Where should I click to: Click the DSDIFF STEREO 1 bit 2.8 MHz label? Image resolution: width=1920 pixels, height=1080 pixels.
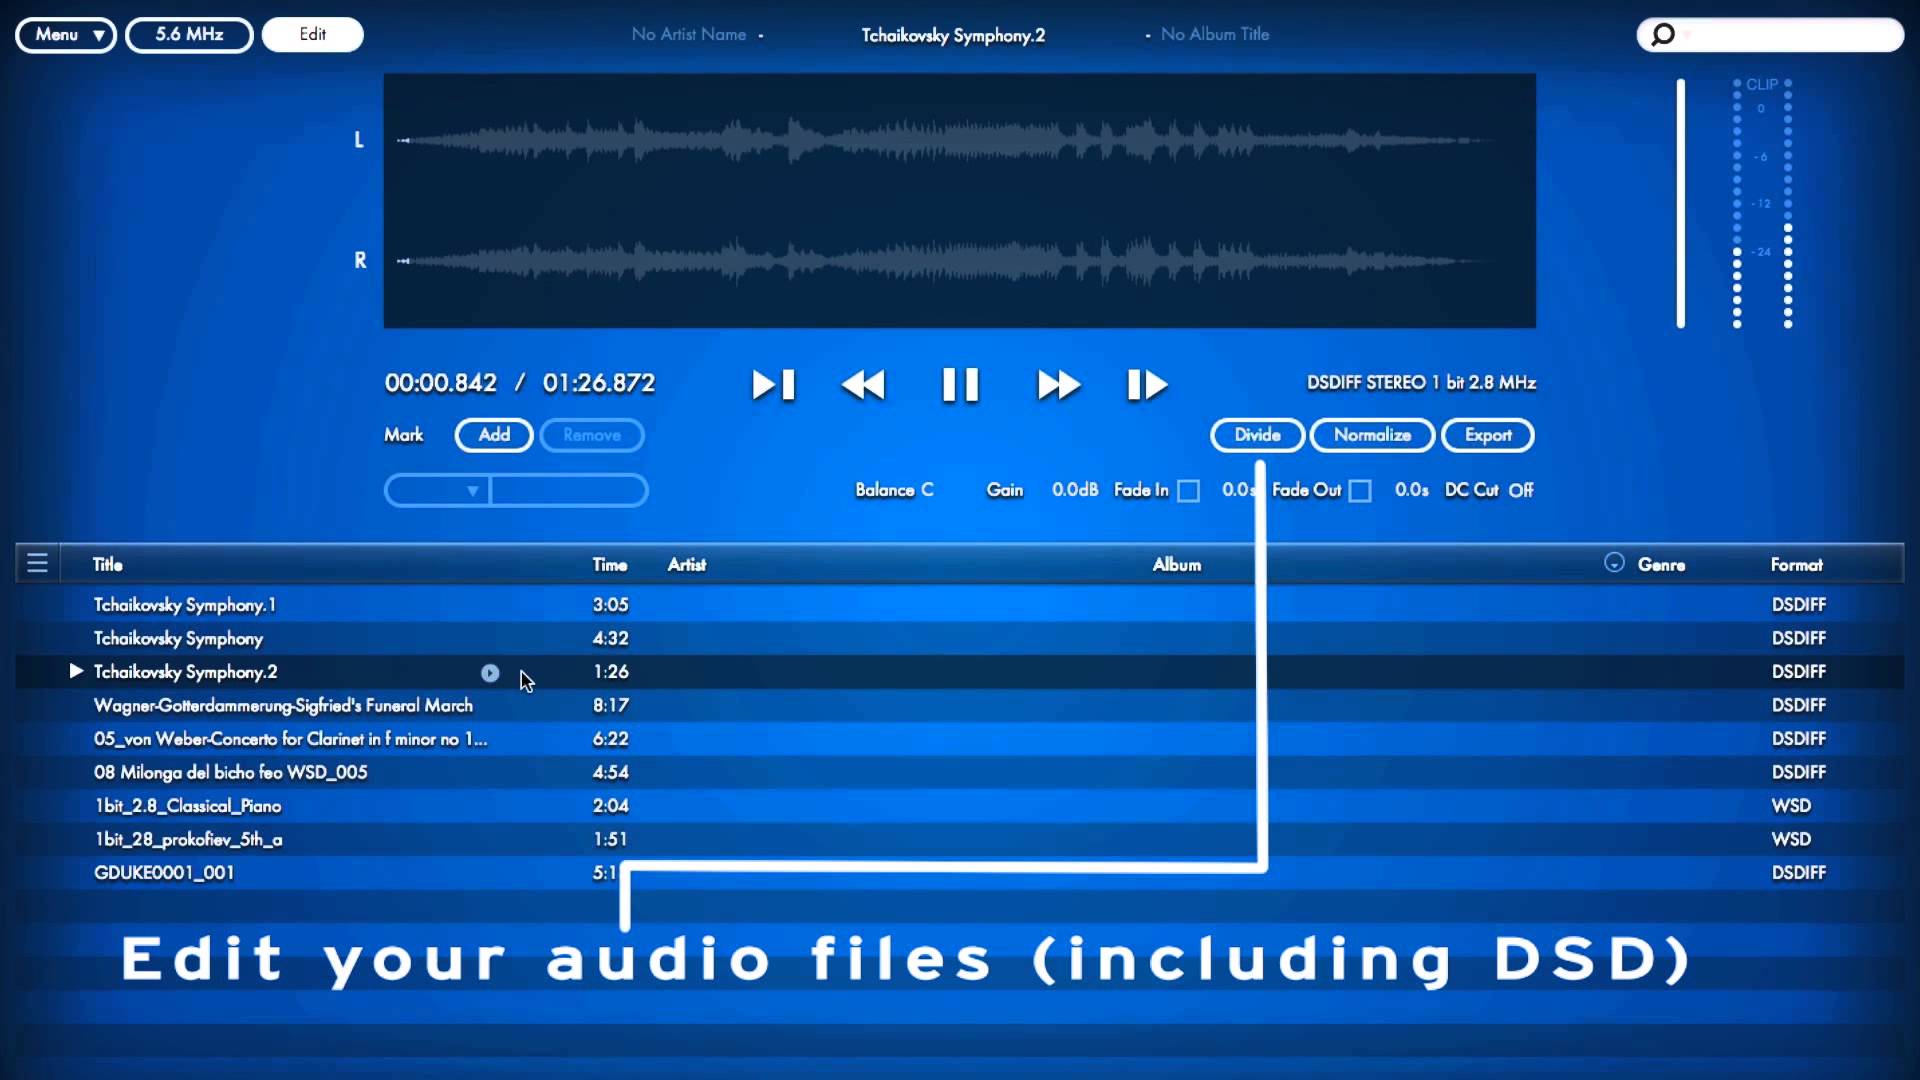coord(1421,383)
